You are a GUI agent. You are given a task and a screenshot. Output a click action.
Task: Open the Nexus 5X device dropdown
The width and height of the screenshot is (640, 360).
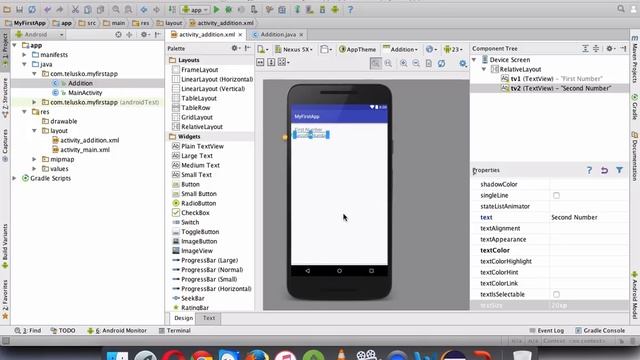click(294, 49)
